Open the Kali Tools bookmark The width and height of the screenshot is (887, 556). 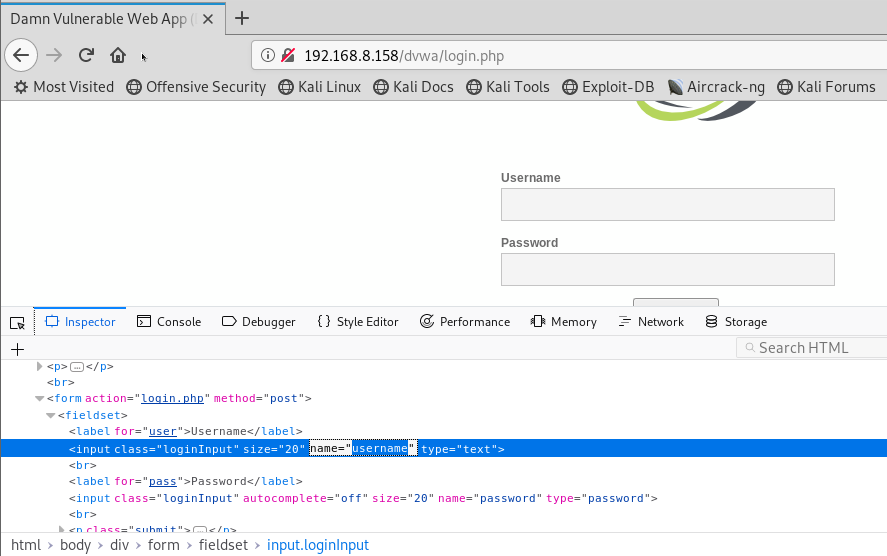[508, 87]
